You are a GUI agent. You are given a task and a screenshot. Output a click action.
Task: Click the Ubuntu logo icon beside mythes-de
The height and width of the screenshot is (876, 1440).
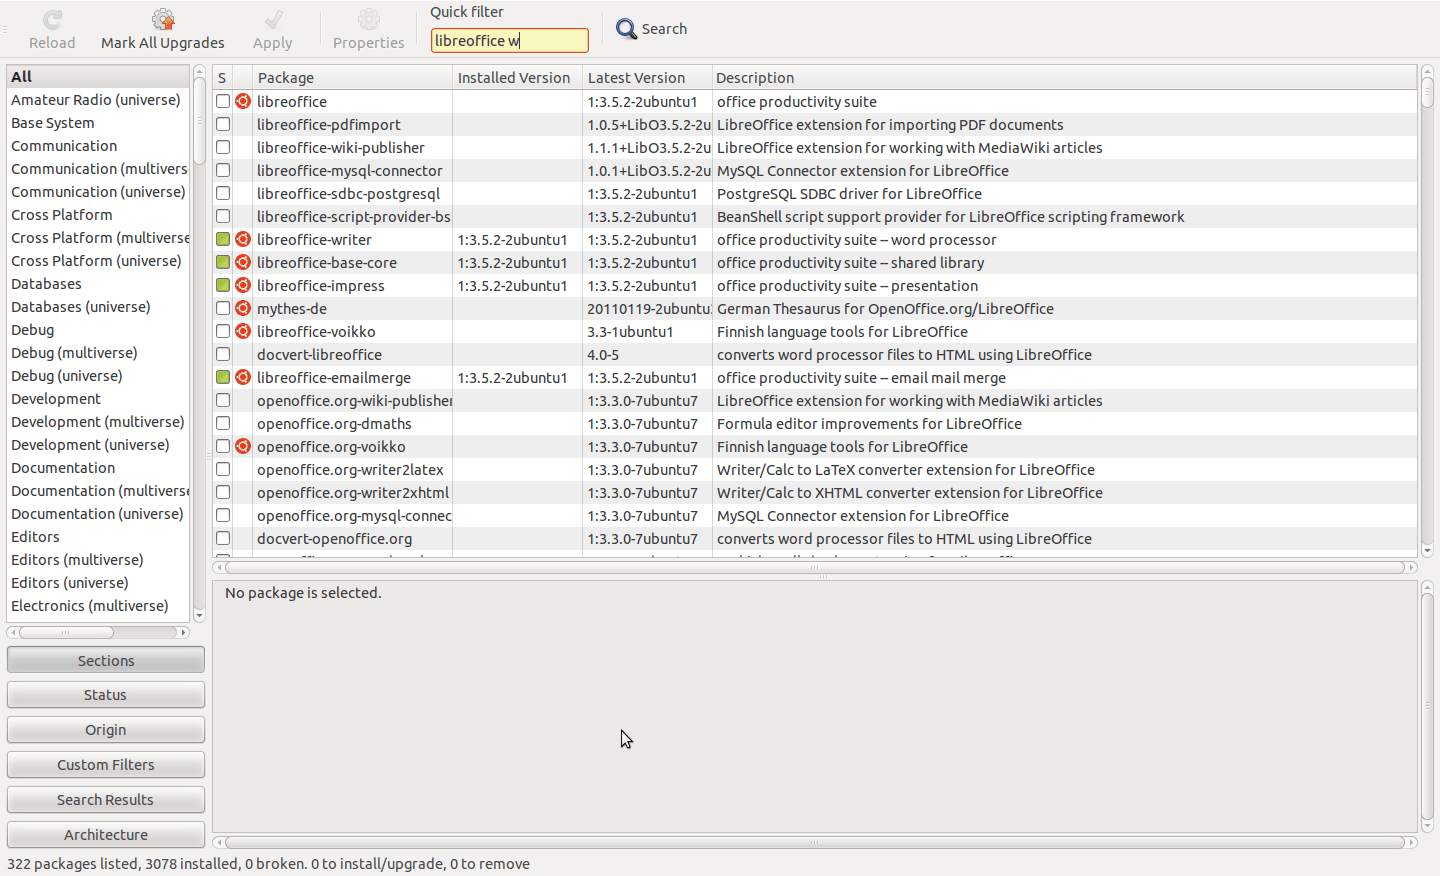coord(243,308)
